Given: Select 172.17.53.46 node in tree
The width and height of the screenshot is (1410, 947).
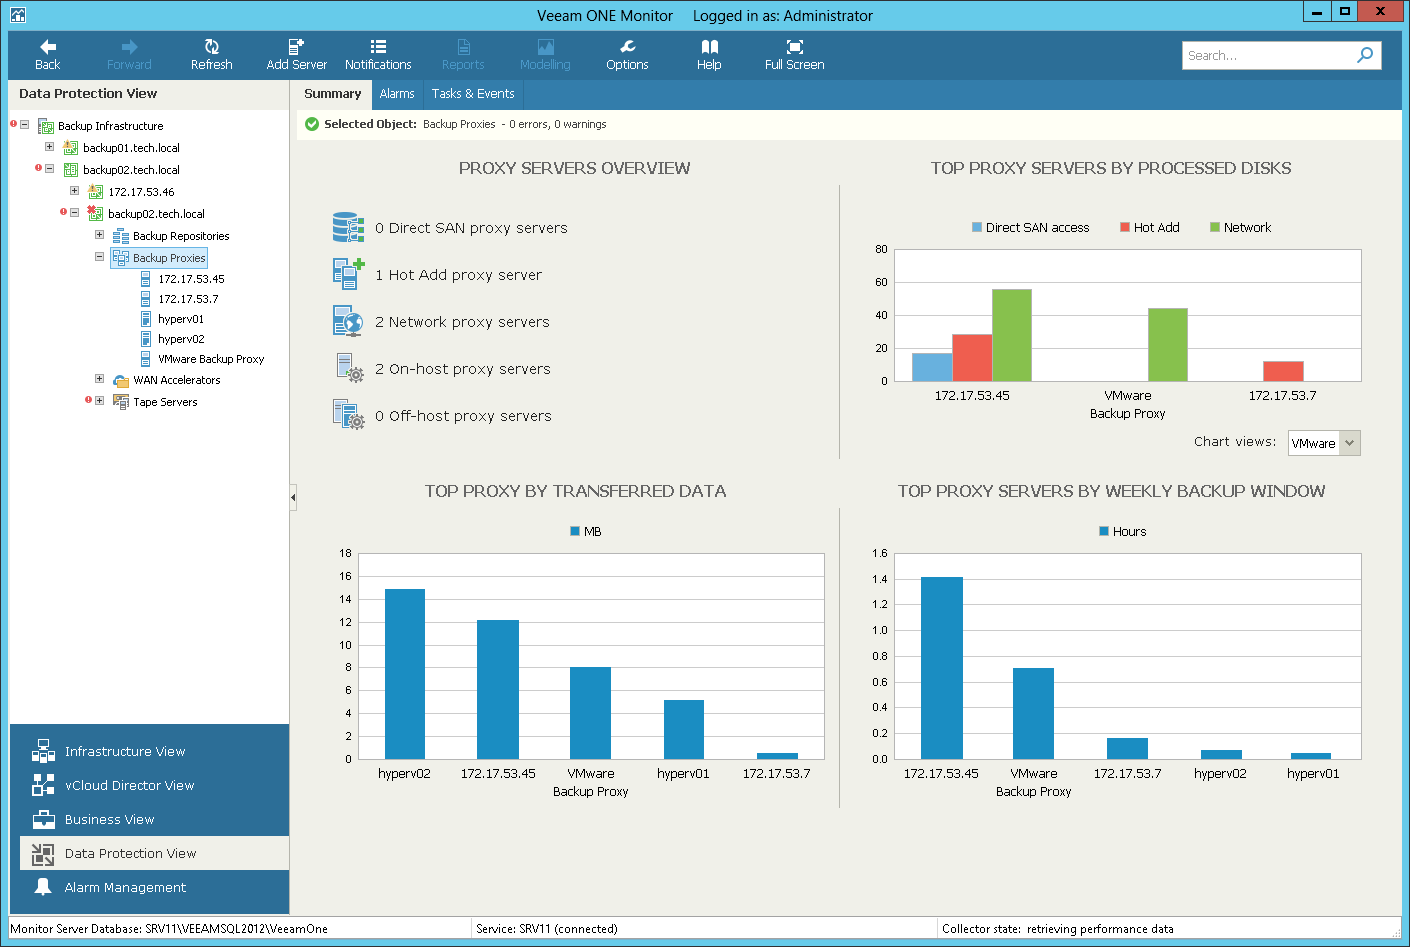Looking at the screenshot, I should point(141,192).
